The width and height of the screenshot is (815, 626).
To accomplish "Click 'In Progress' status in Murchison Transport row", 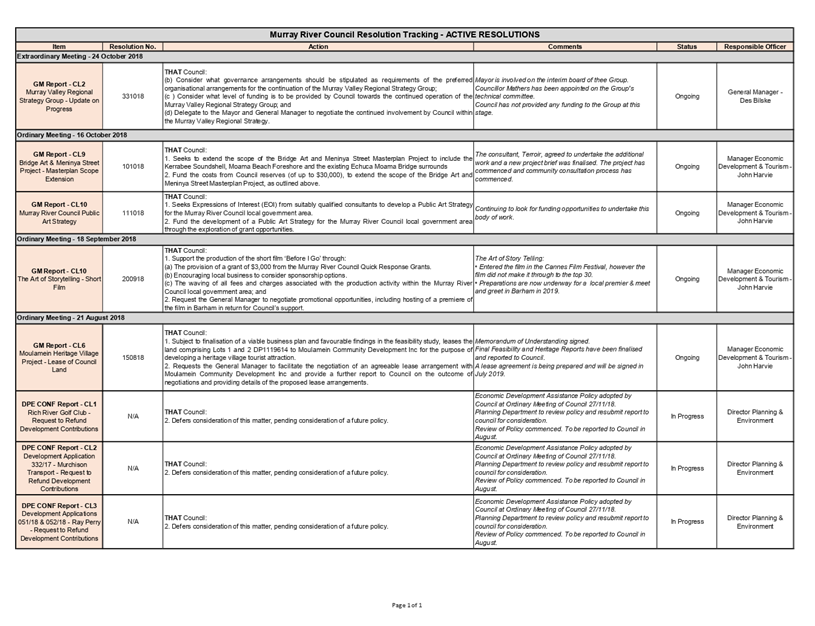I will [687, 468].
